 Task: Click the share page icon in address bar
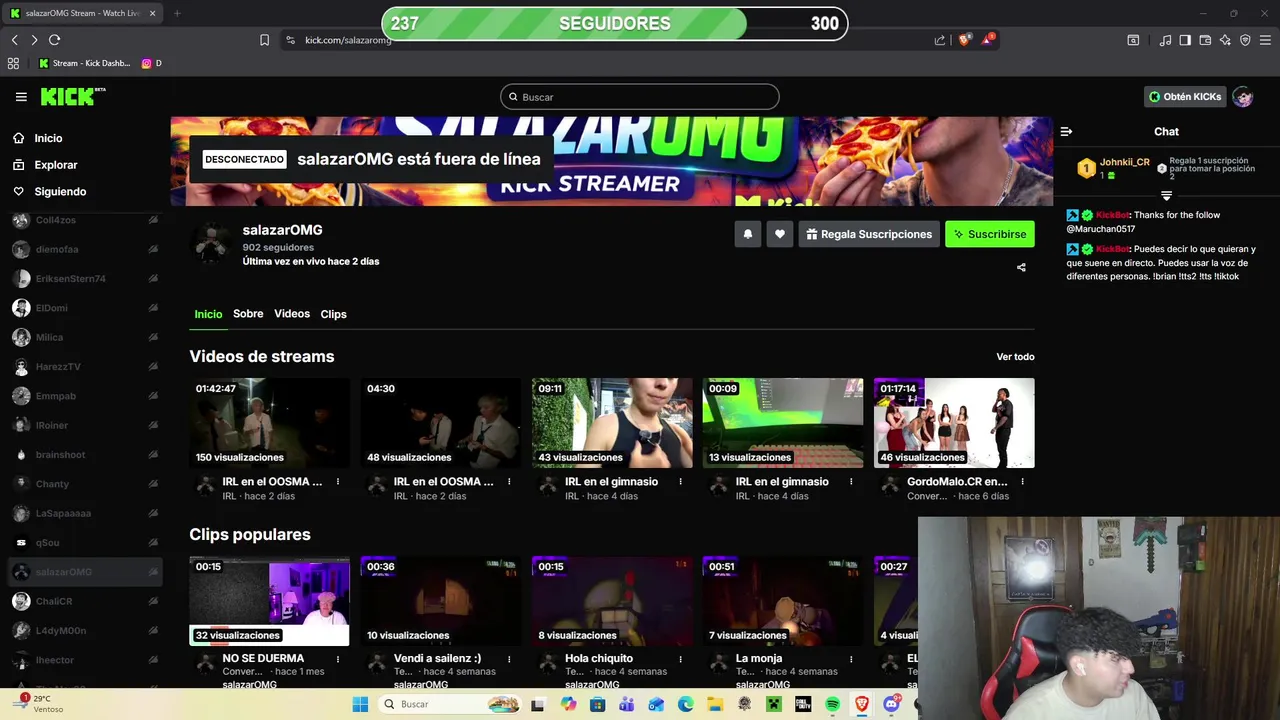(940, 40)
